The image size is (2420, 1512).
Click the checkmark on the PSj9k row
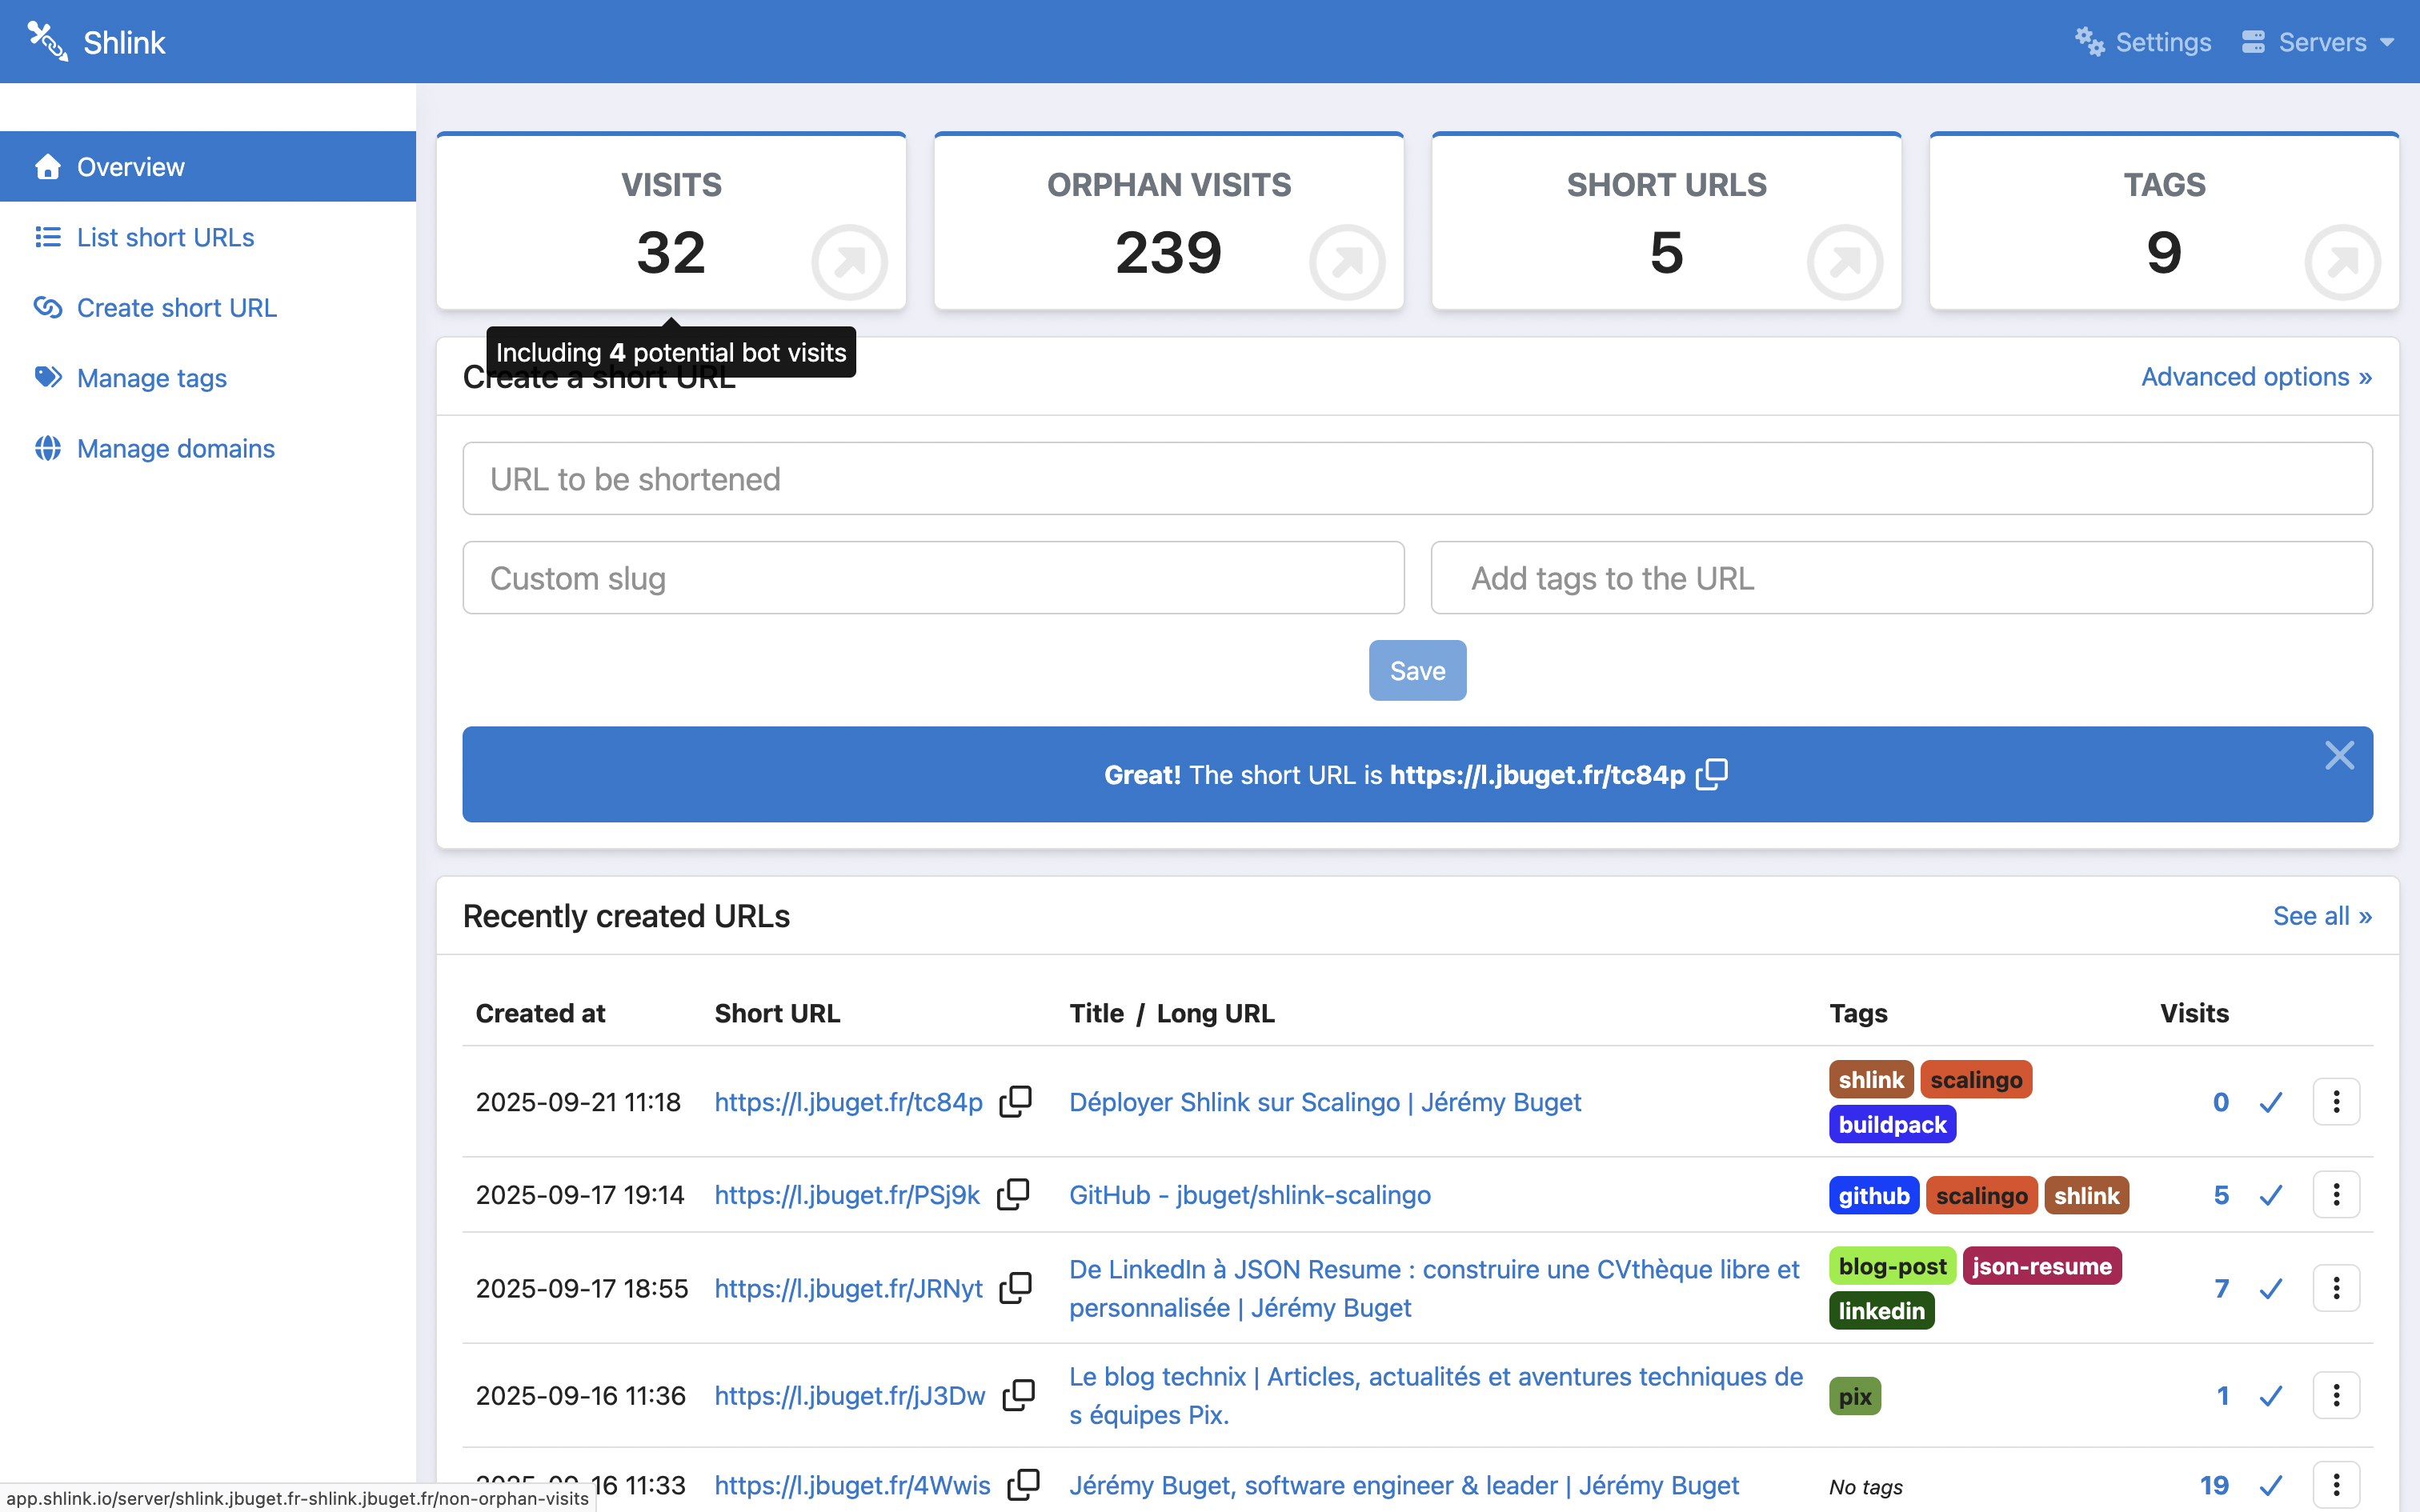pos(2271,1194)
